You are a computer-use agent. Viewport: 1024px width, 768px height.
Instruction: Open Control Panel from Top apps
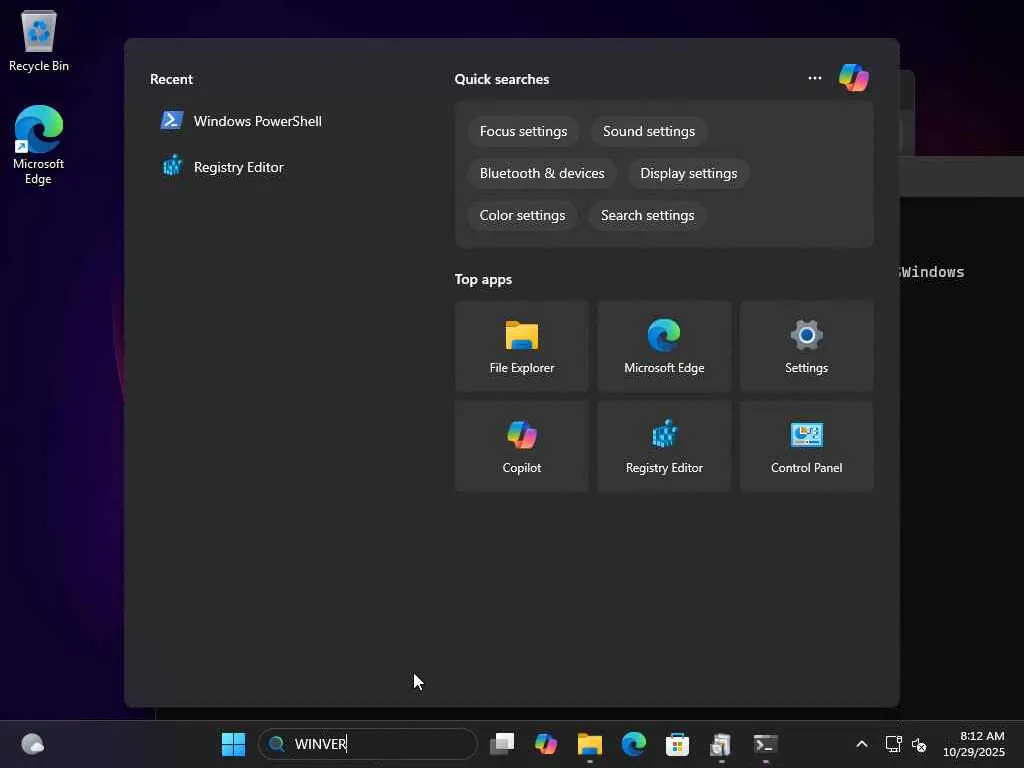807,446
